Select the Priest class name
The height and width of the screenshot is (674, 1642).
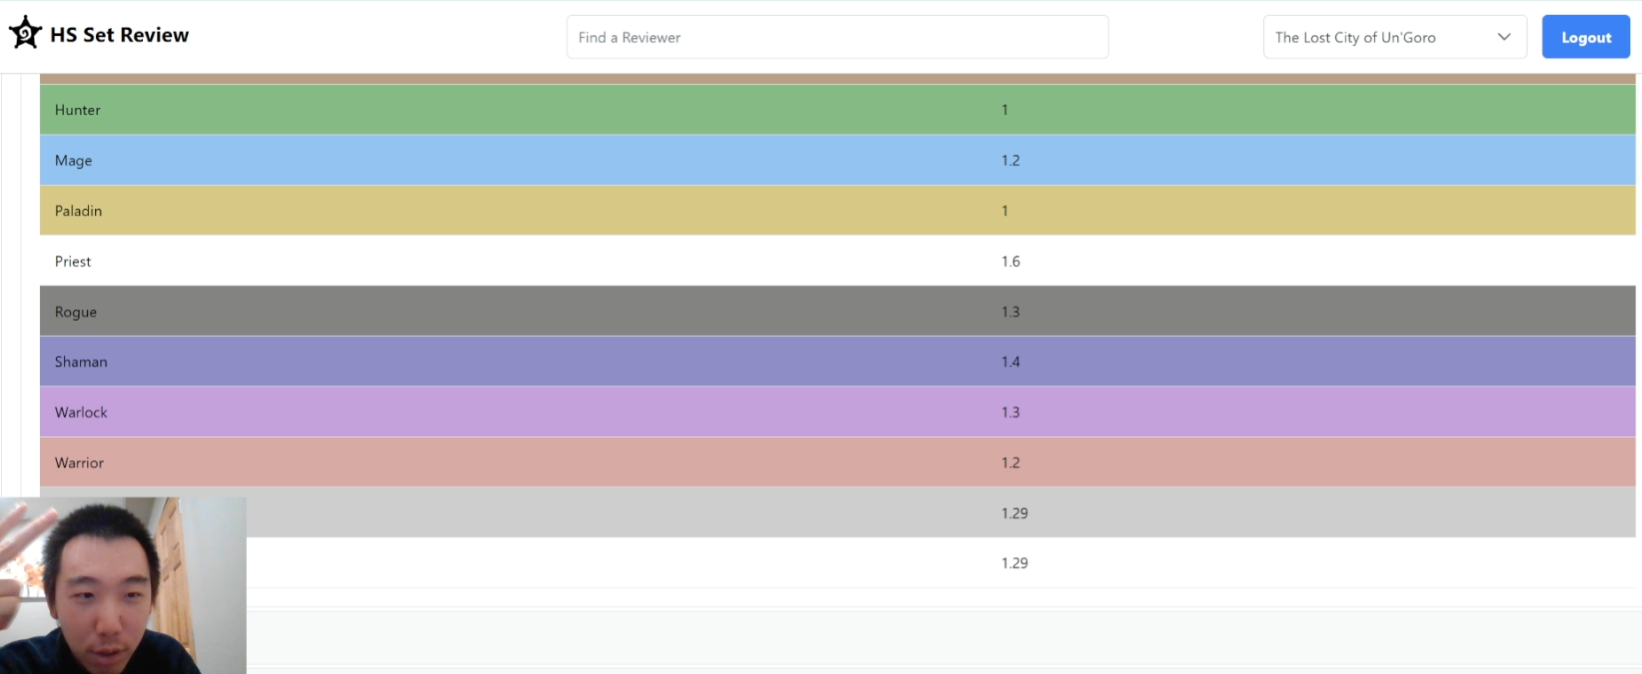[x=73, y=261]
